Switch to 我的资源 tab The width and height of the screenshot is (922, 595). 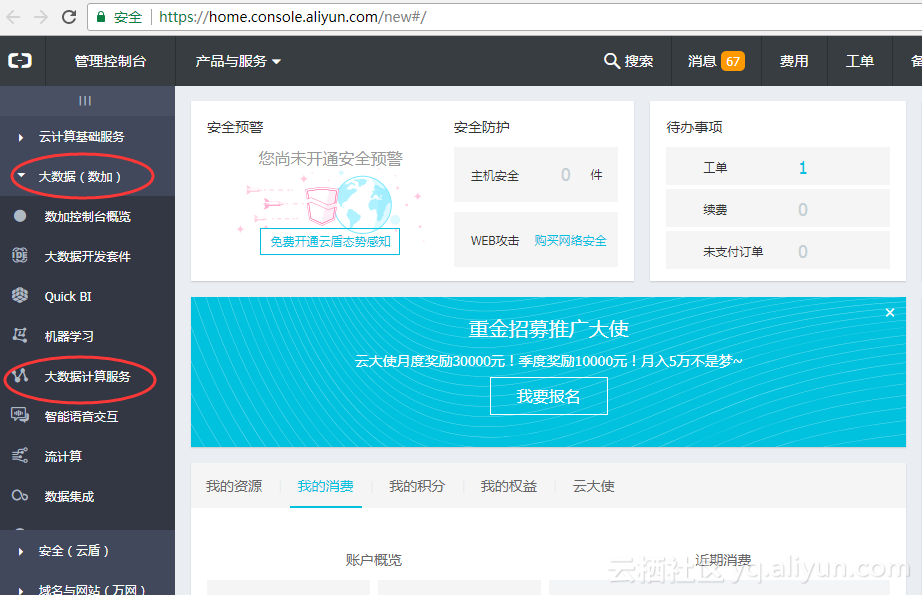click(234, 486)
